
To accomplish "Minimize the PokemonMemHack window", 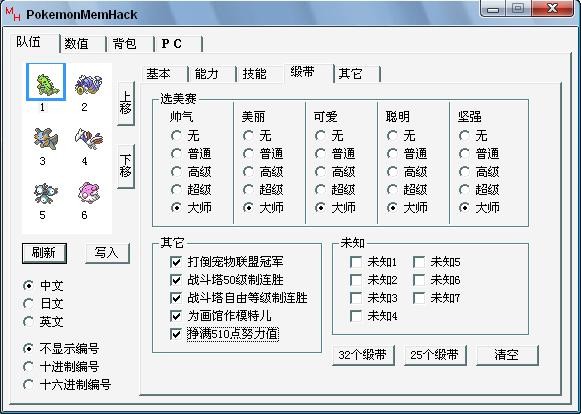I will [x=492, y=8].
